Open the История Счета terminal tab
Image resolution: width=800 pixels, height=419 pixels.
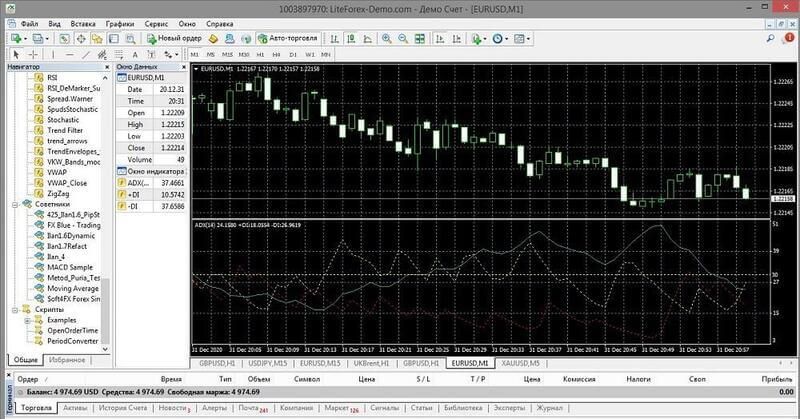click(x=123, y=408)
